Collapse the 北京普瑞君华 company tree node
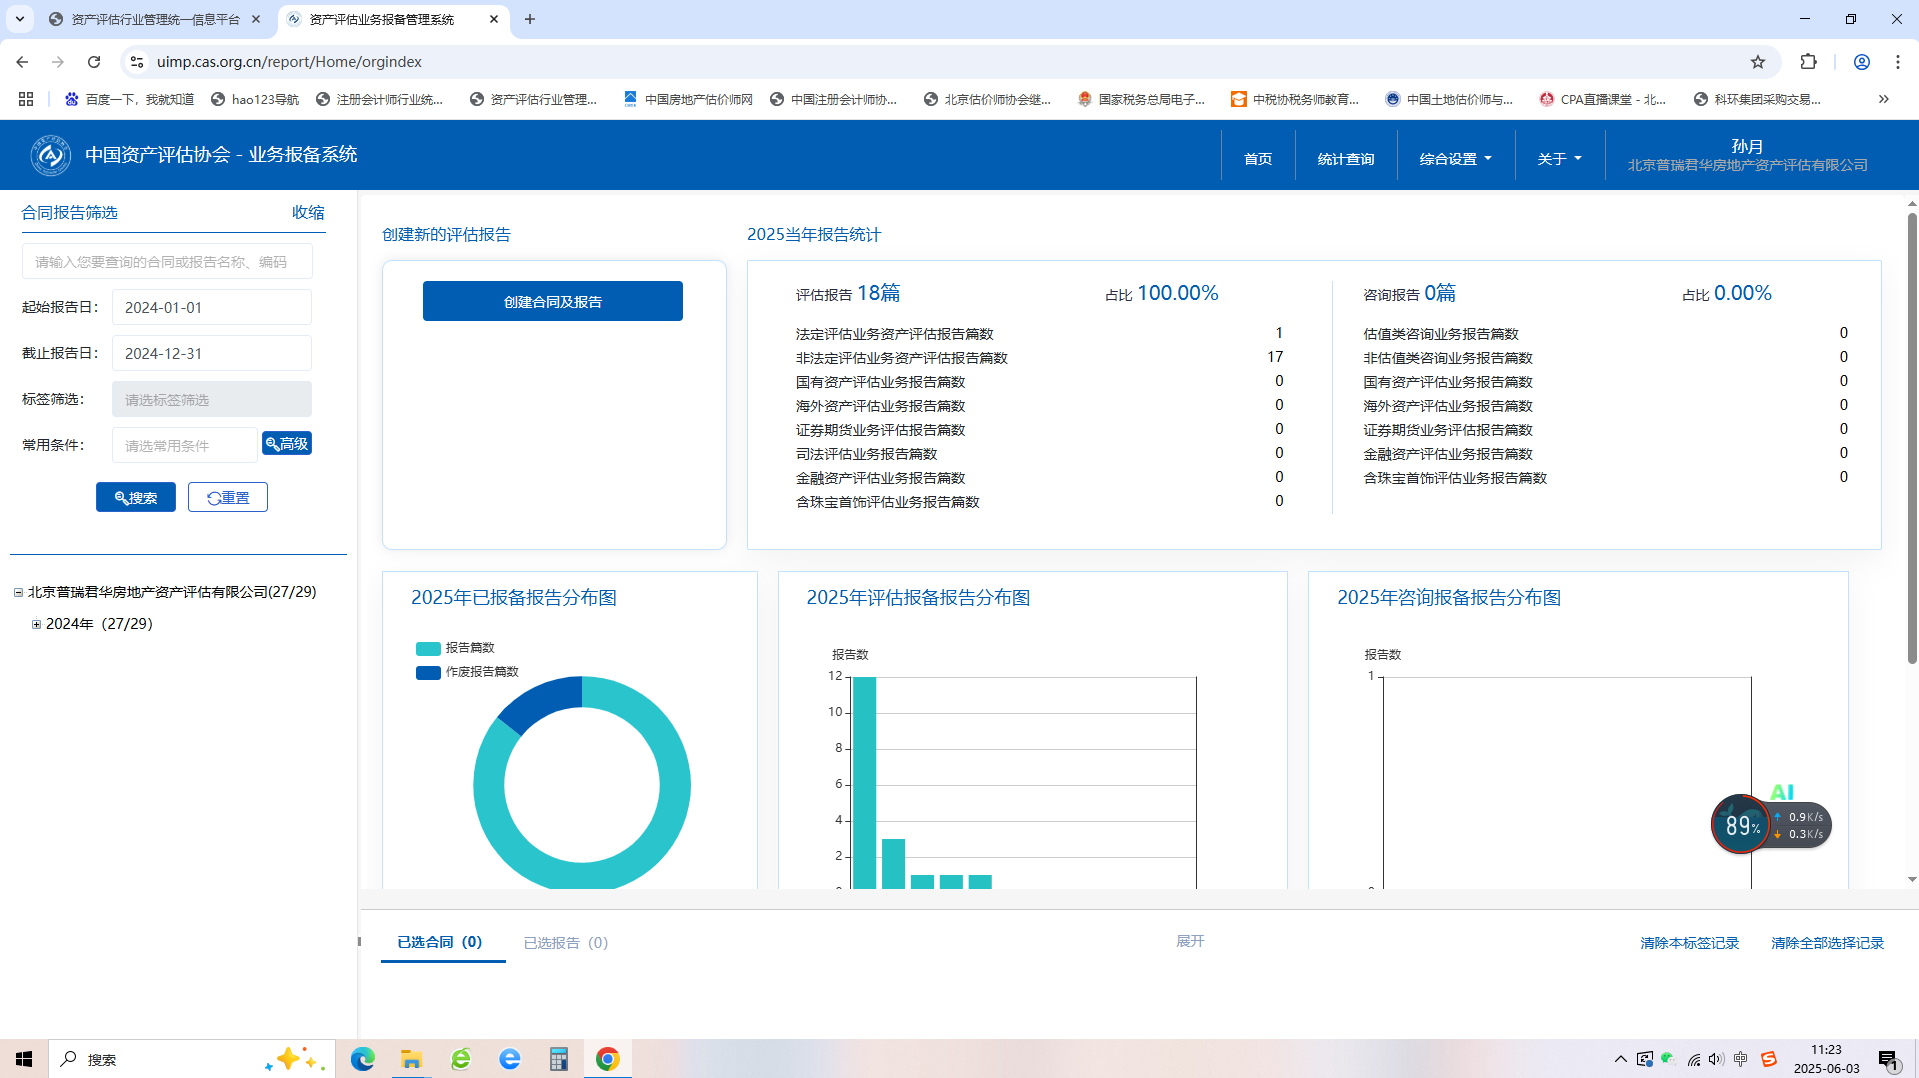This screenshot has width=1919, height=1078. tap(18, 593)
